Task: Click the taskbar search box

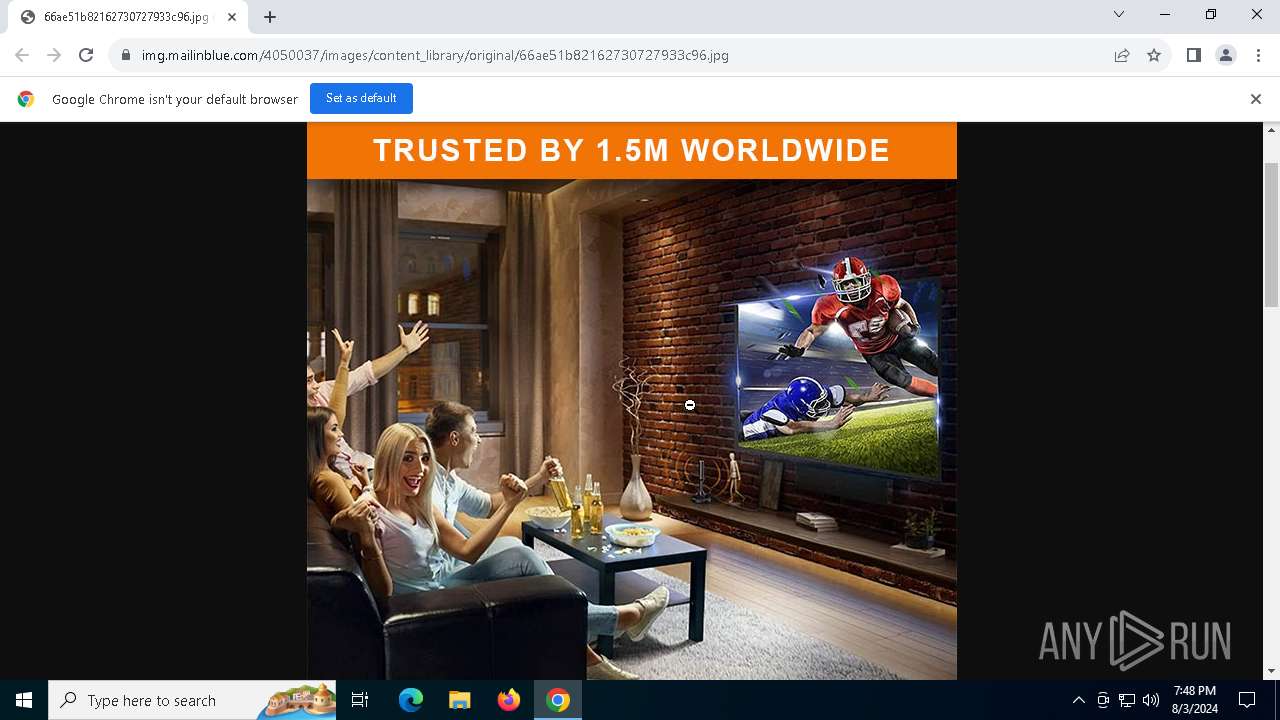Action: tap(192, 700)
